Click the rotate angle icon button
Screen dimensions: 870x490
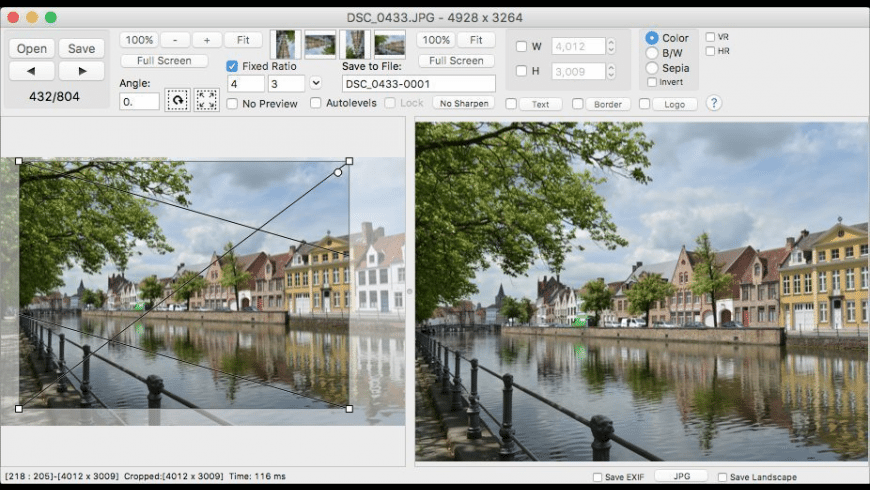[177, 101]
